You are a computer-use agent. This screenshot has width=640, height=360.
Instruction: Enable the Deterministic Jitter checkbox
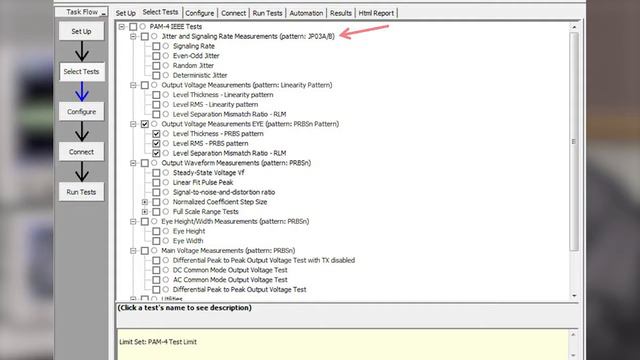point(156,75)
